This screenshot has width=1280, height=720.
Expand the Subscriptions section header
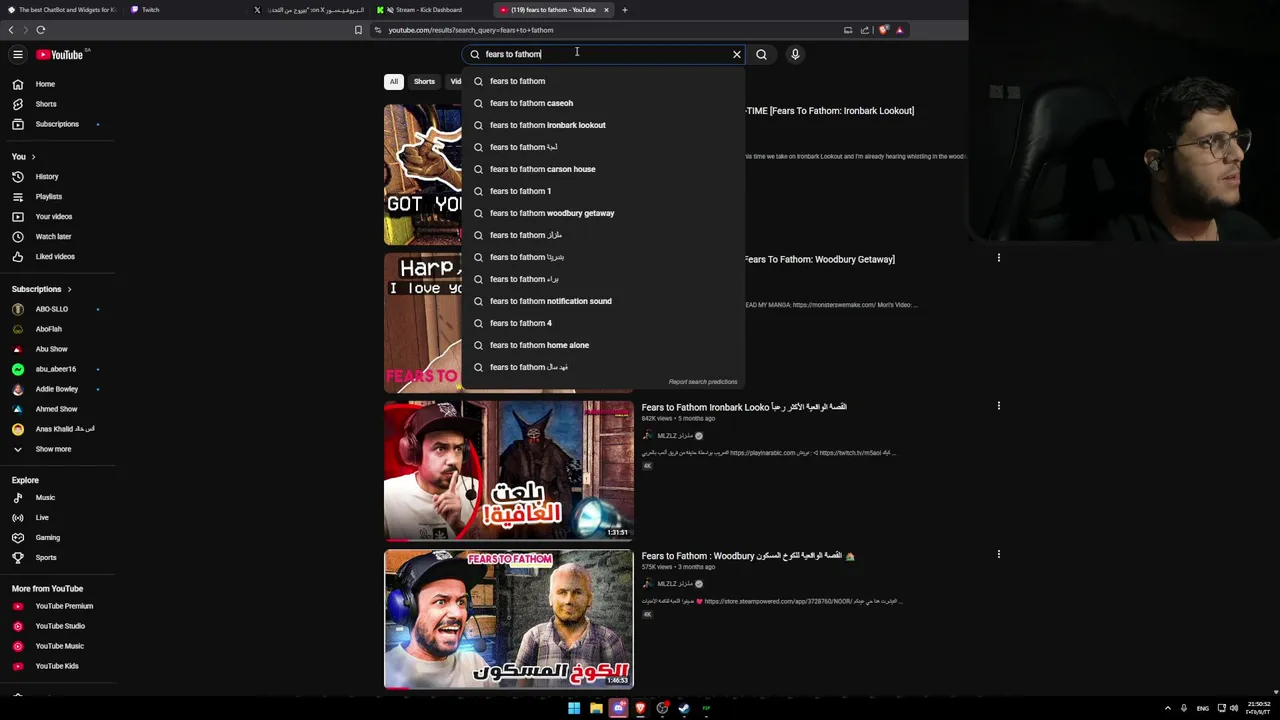coord(42,289)
